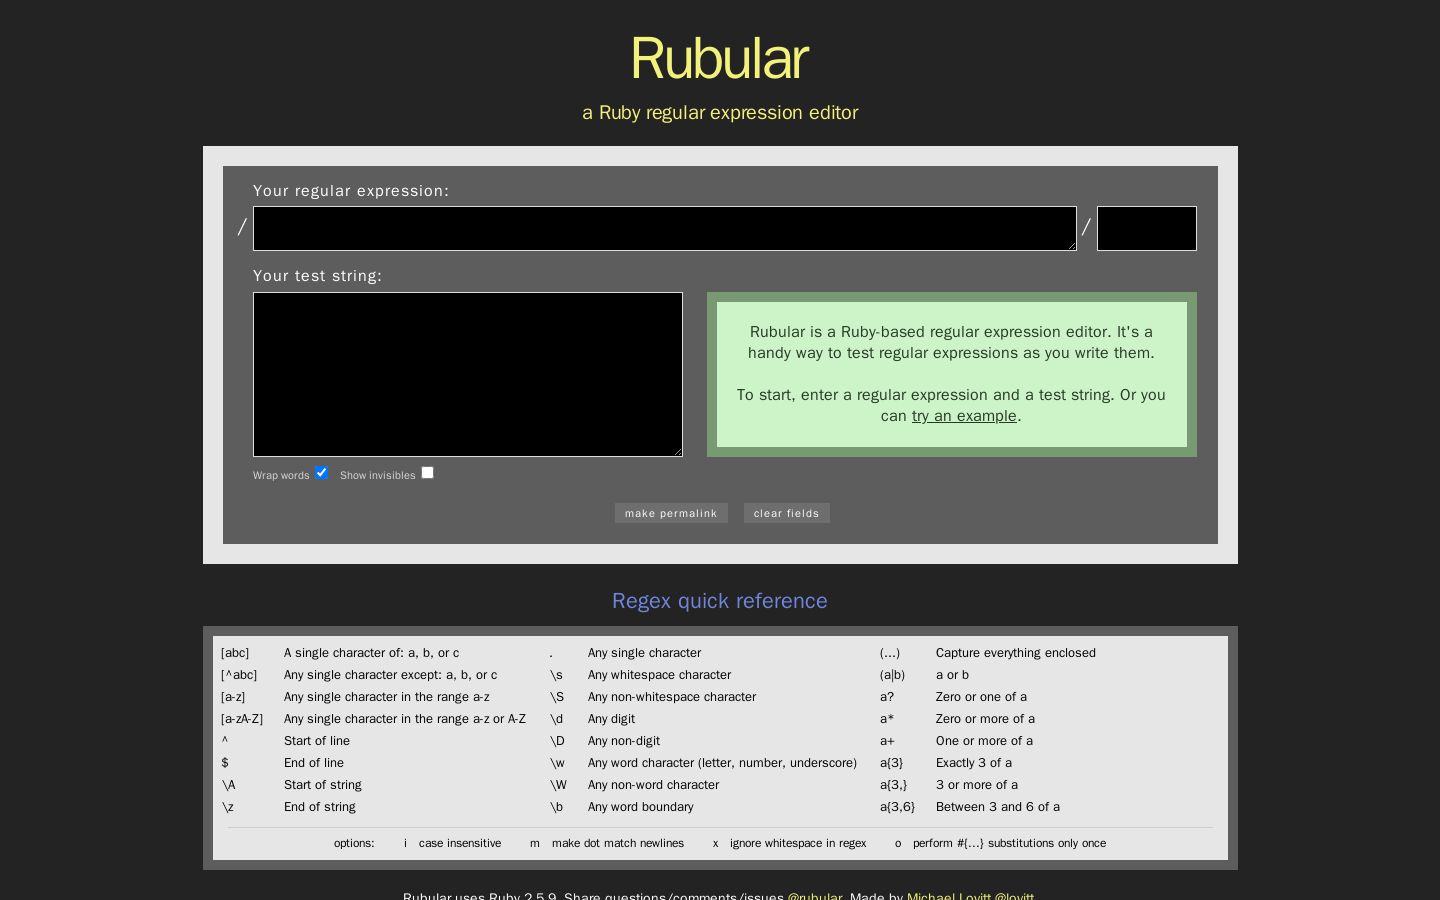Click the "a Ruby regular expression editor" subtitle
1440x900 pixels.
point(720,113)
